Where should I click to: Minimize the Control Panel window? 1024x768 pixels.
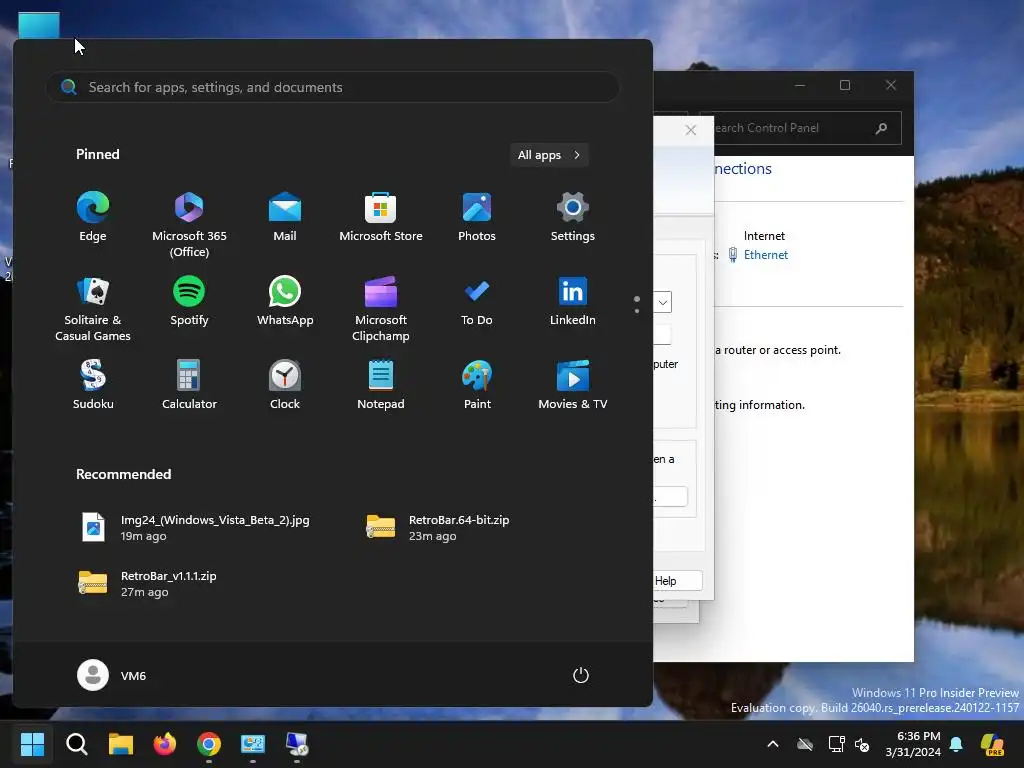tap(799, 85)
